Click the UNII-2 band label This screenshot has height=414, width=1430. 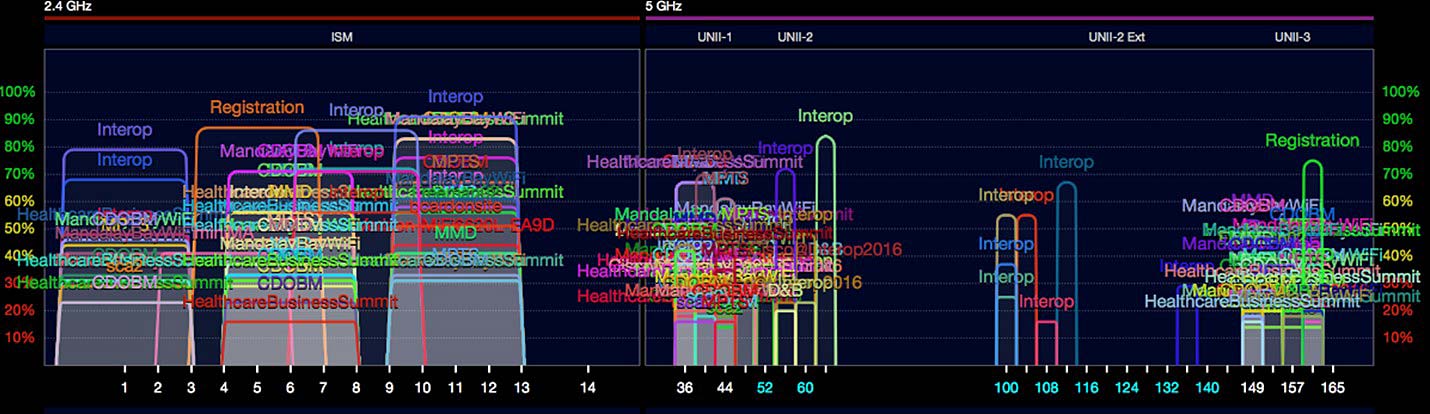pyautogui.click(x=795, y=37)
